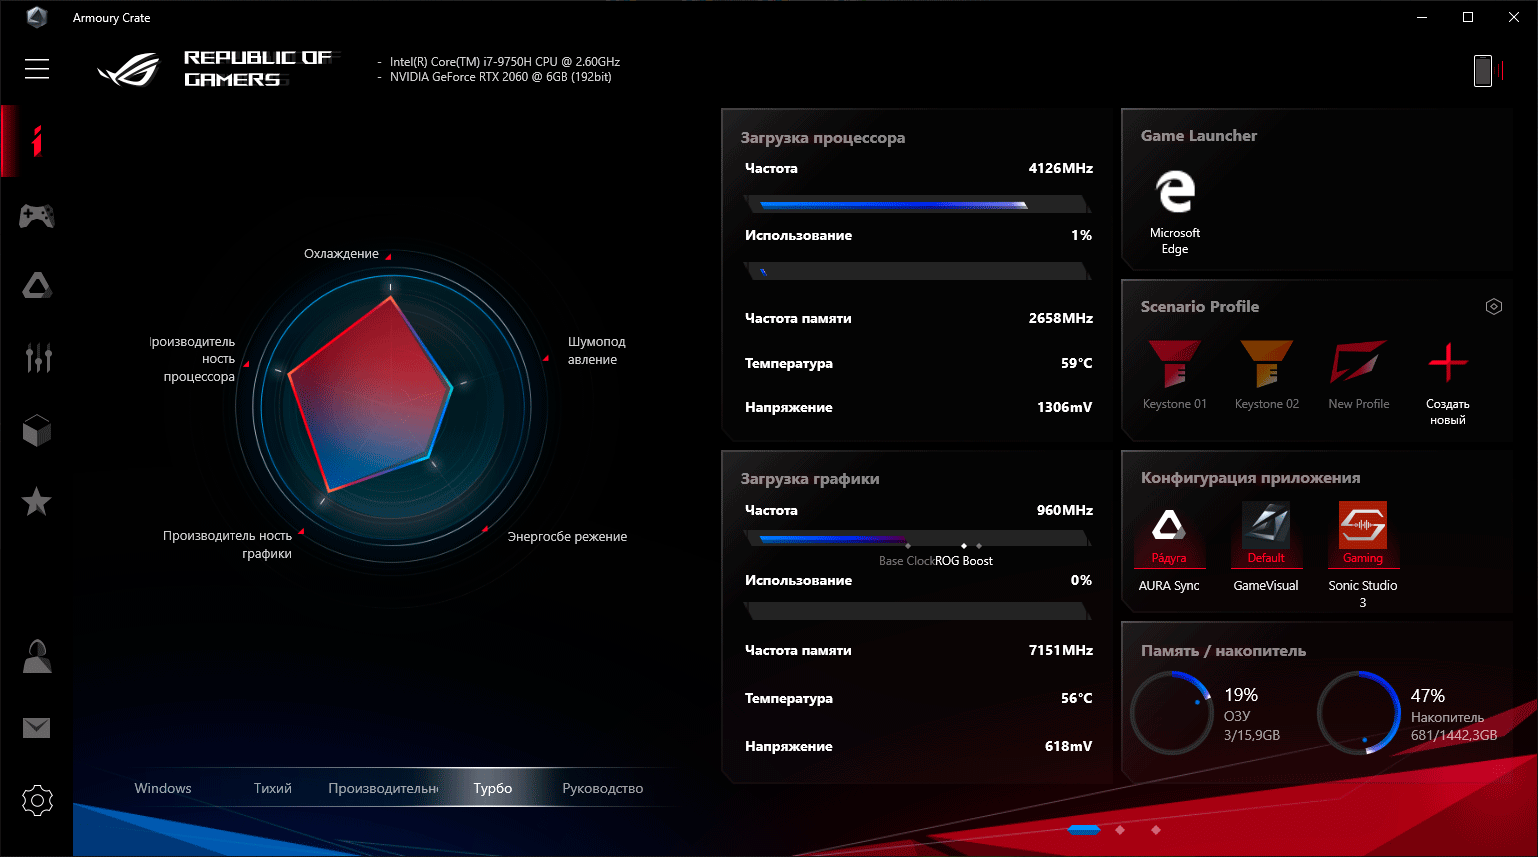Screen dimensions: 1538x857
Task: Click the Загрузка процессора panel title
Action: click(x=823, y=138)
